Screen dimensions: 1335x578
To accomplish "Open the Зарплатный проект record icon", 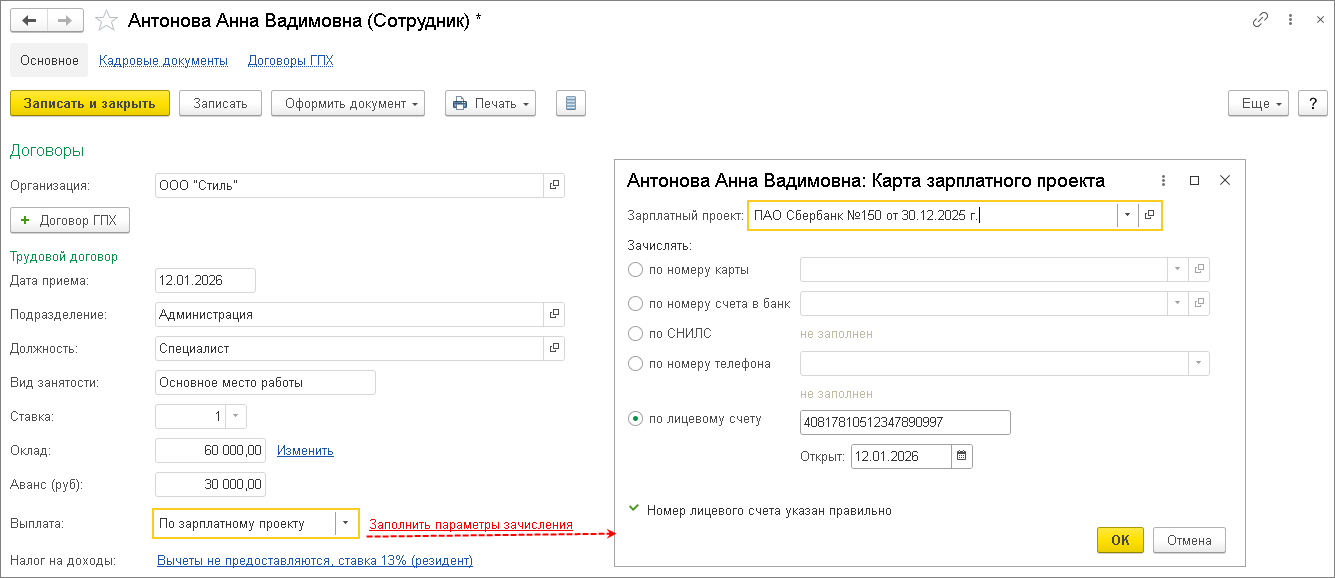I will pyautogui.click(x=1150, y=215).
